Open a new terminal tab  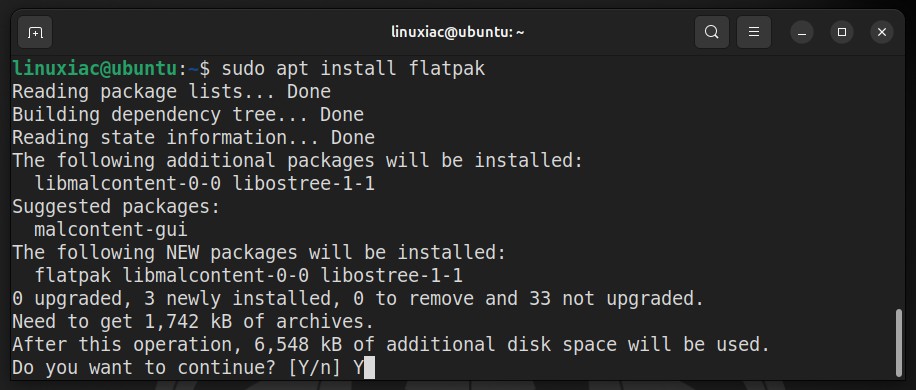[x=35, y=32]
